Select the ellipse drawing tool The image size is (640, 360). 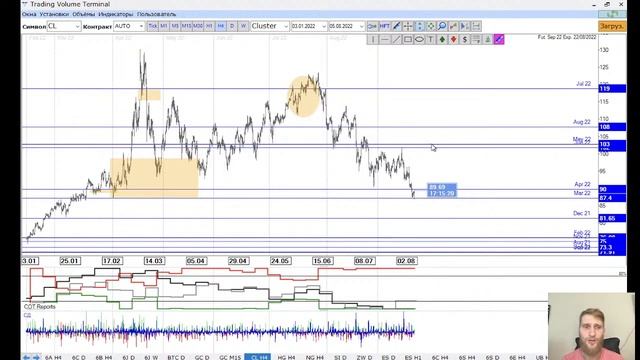pyautogui.click(x=419, y=39)
